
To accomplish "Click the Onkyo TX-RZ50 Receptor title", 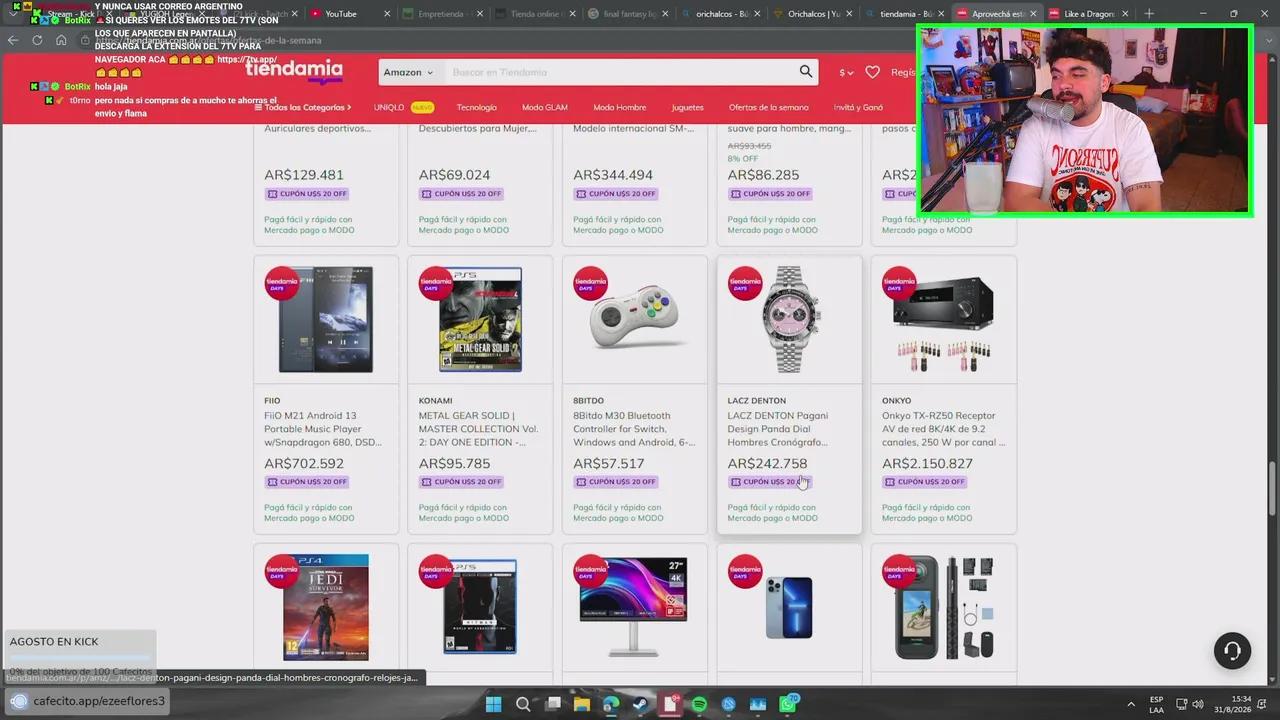I will pos(944,429).
